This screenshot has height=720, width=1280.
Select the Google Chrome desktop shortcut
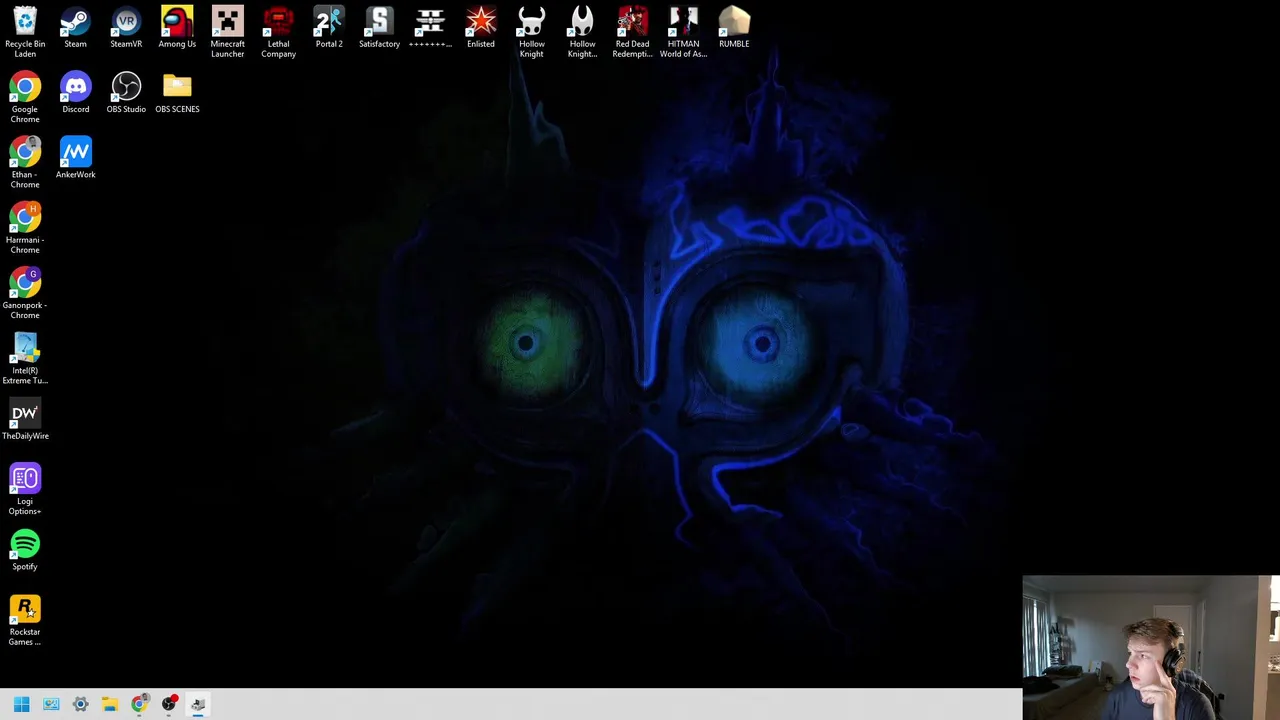[25, 97]
